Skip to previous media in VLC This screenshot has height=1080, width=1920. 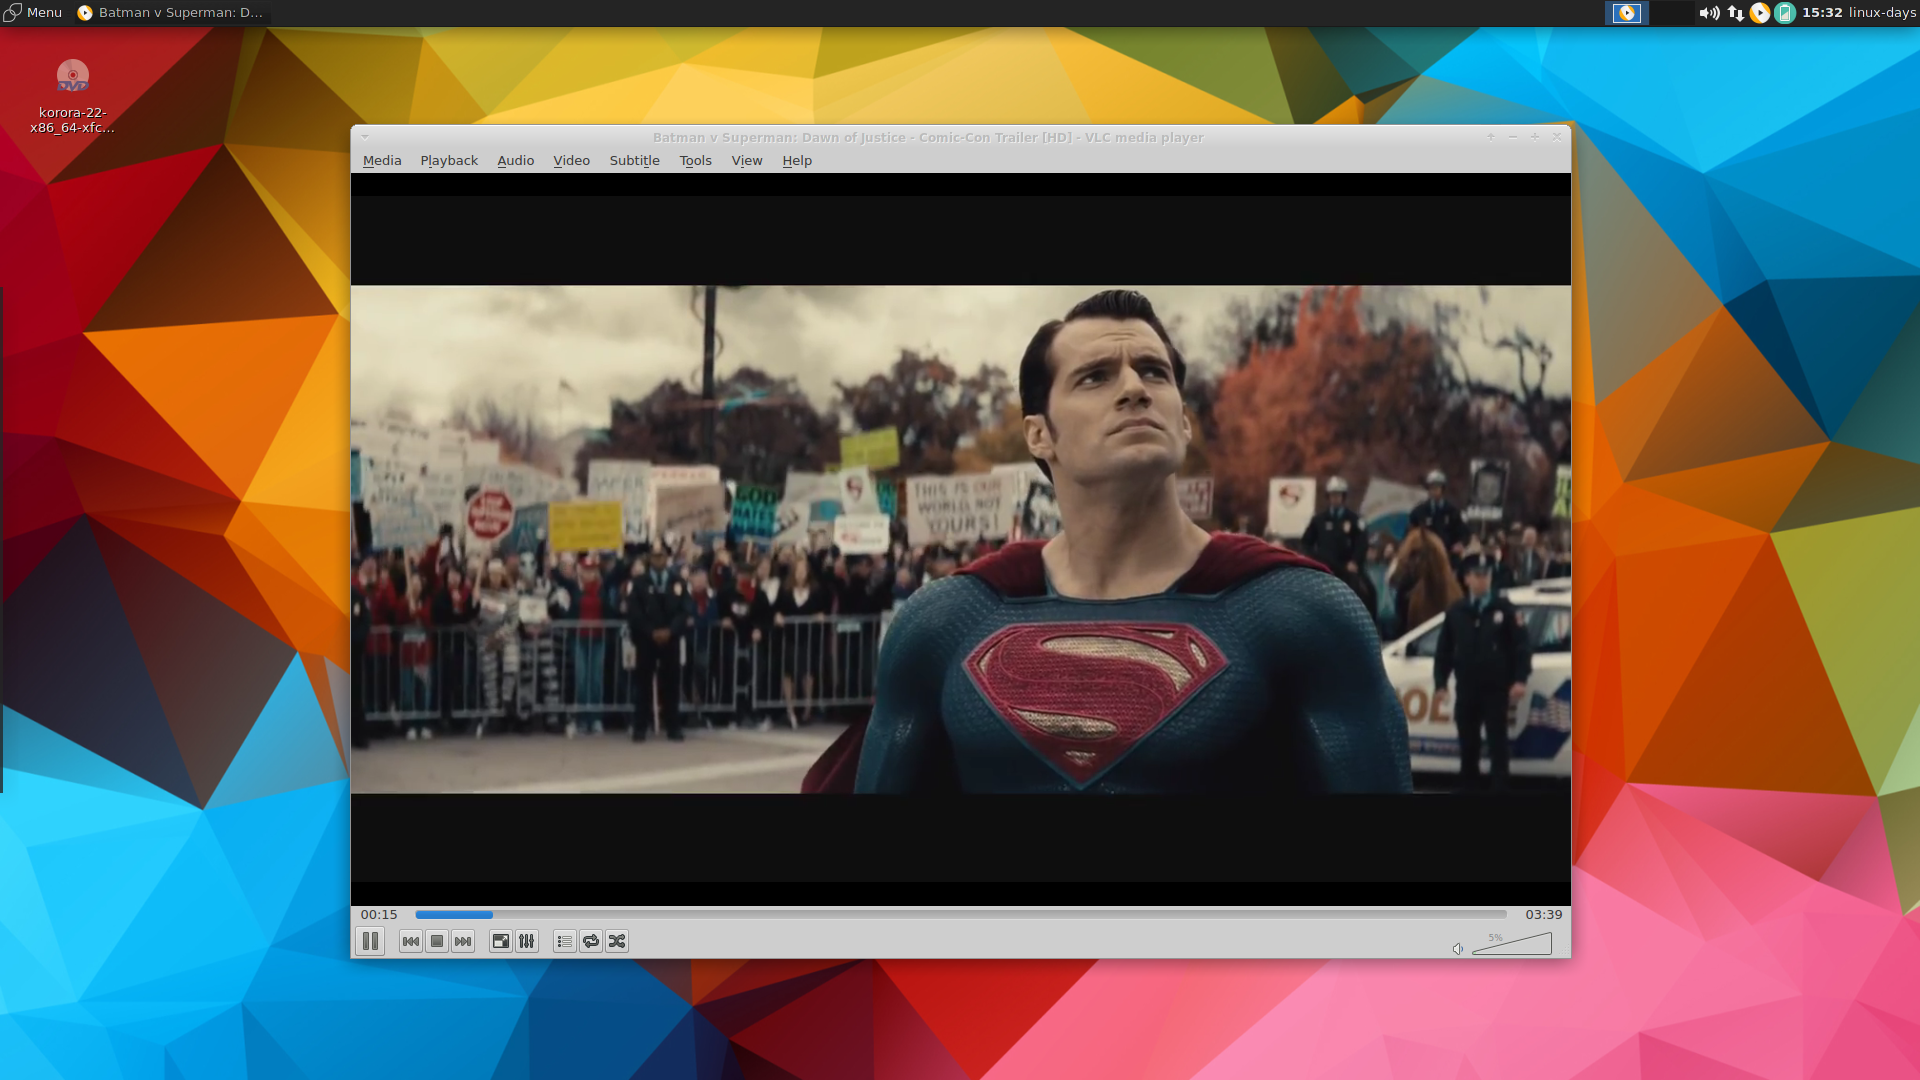410,941
